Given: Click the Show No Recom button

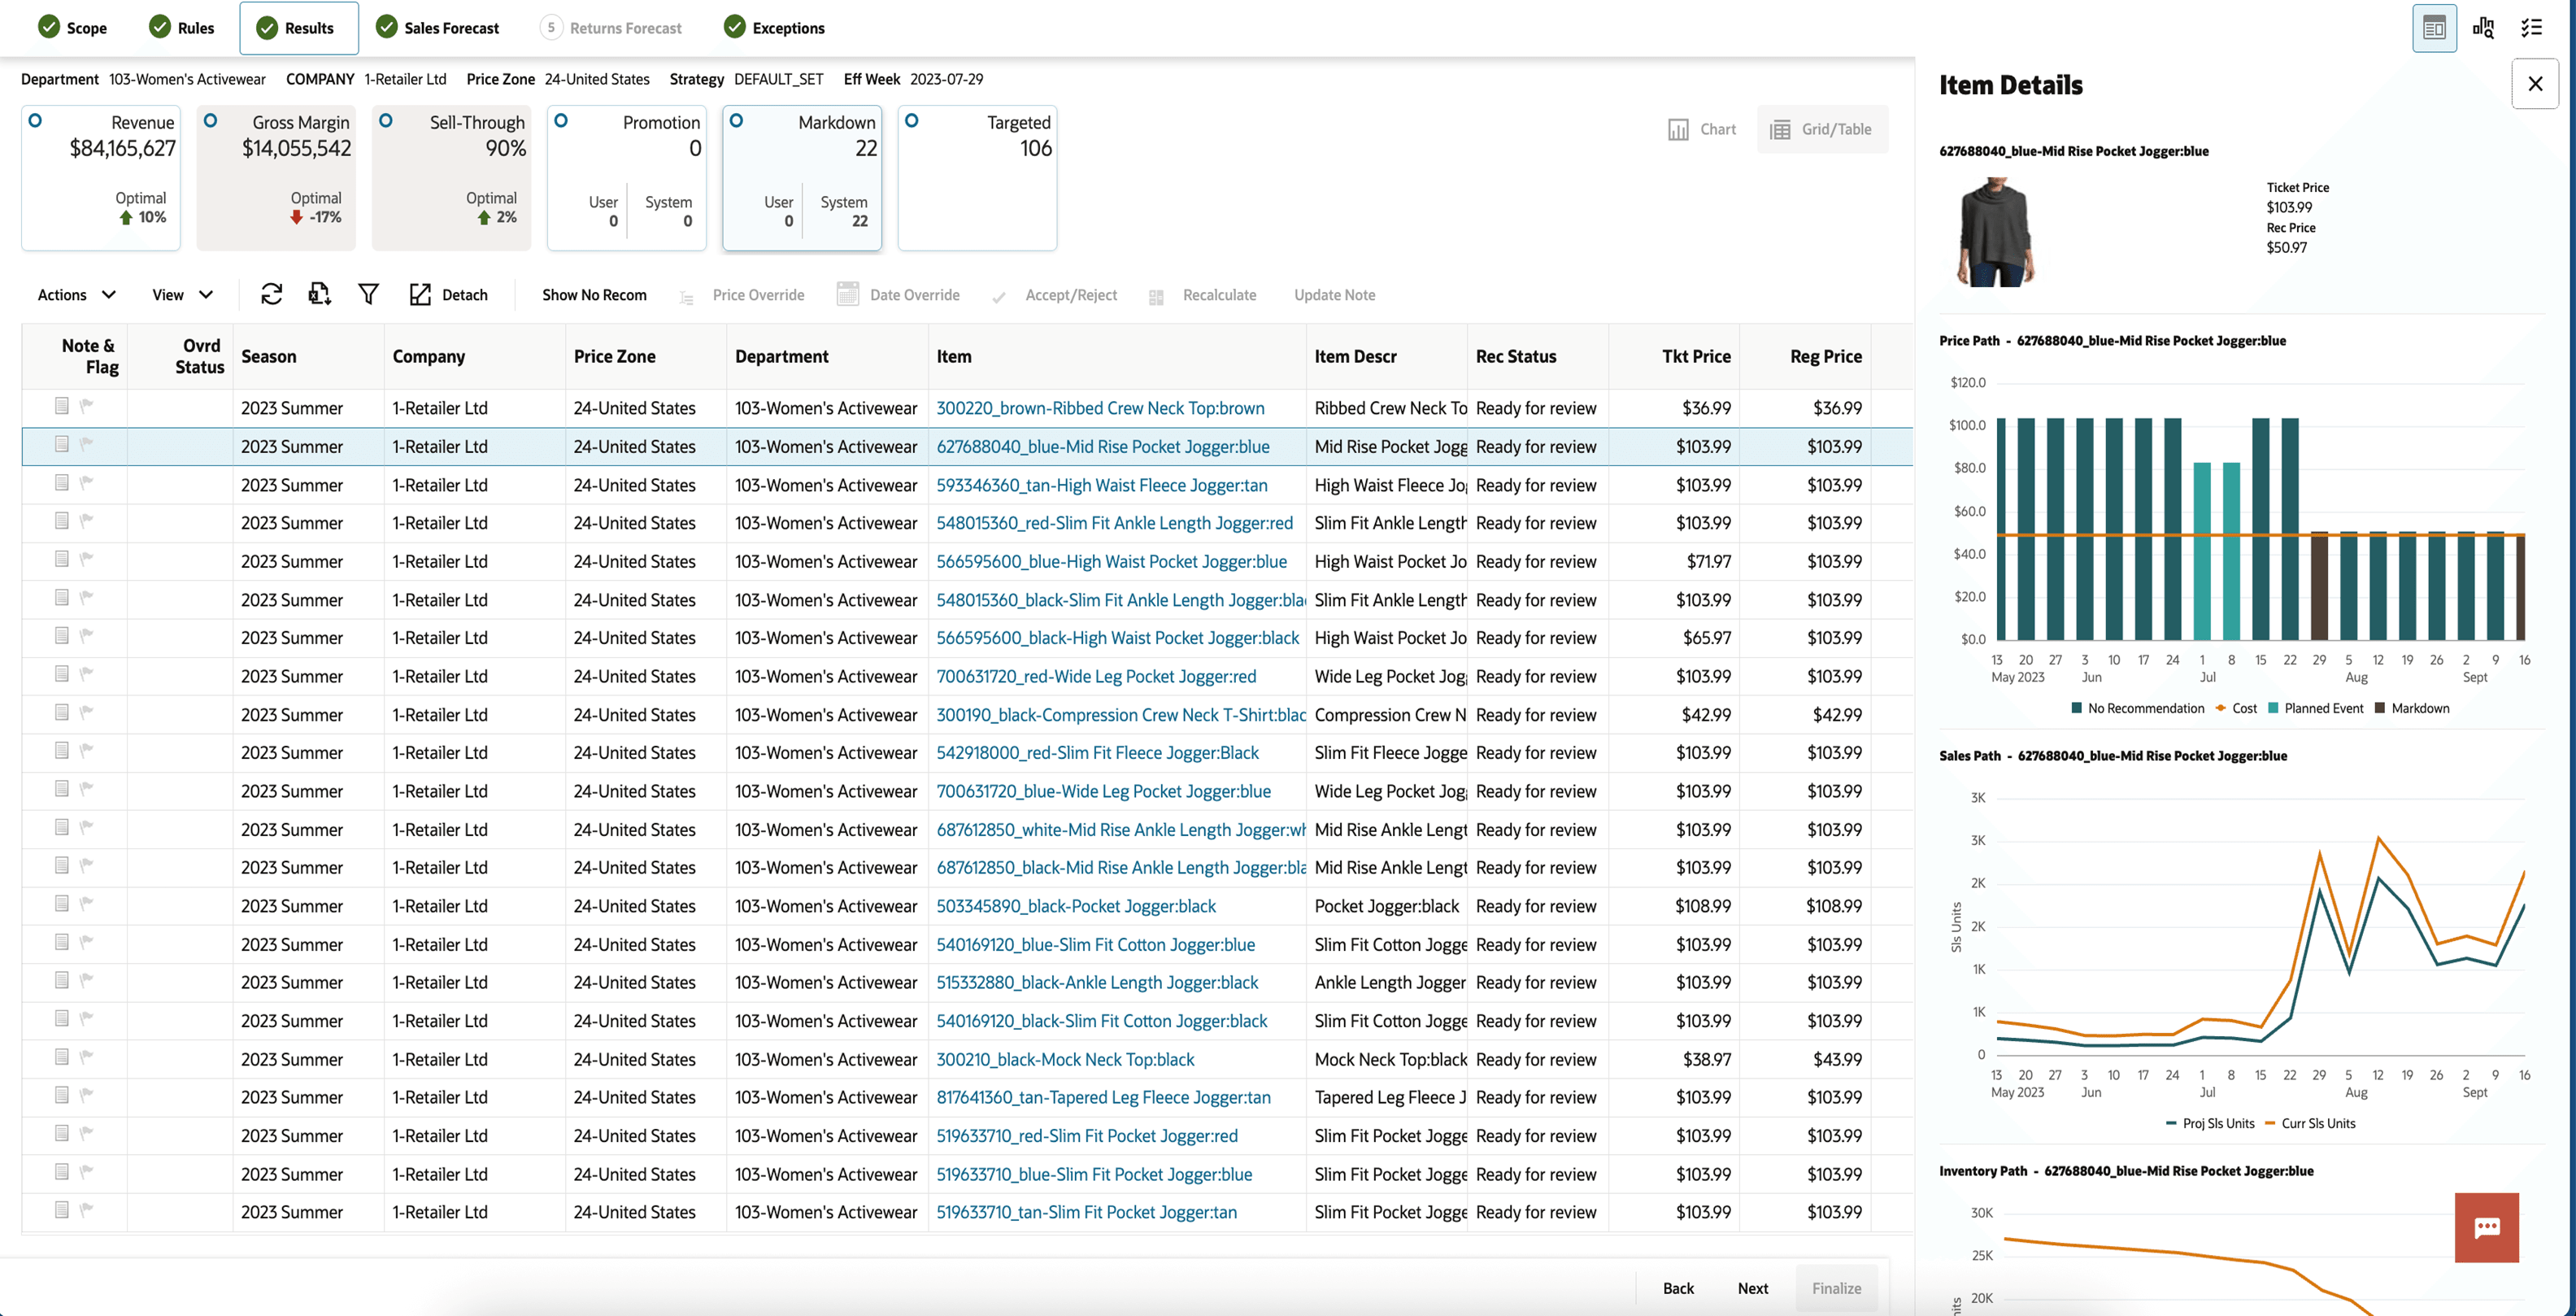Looking at the screenshot, I should pyautogui.click(x=594, y=294).
